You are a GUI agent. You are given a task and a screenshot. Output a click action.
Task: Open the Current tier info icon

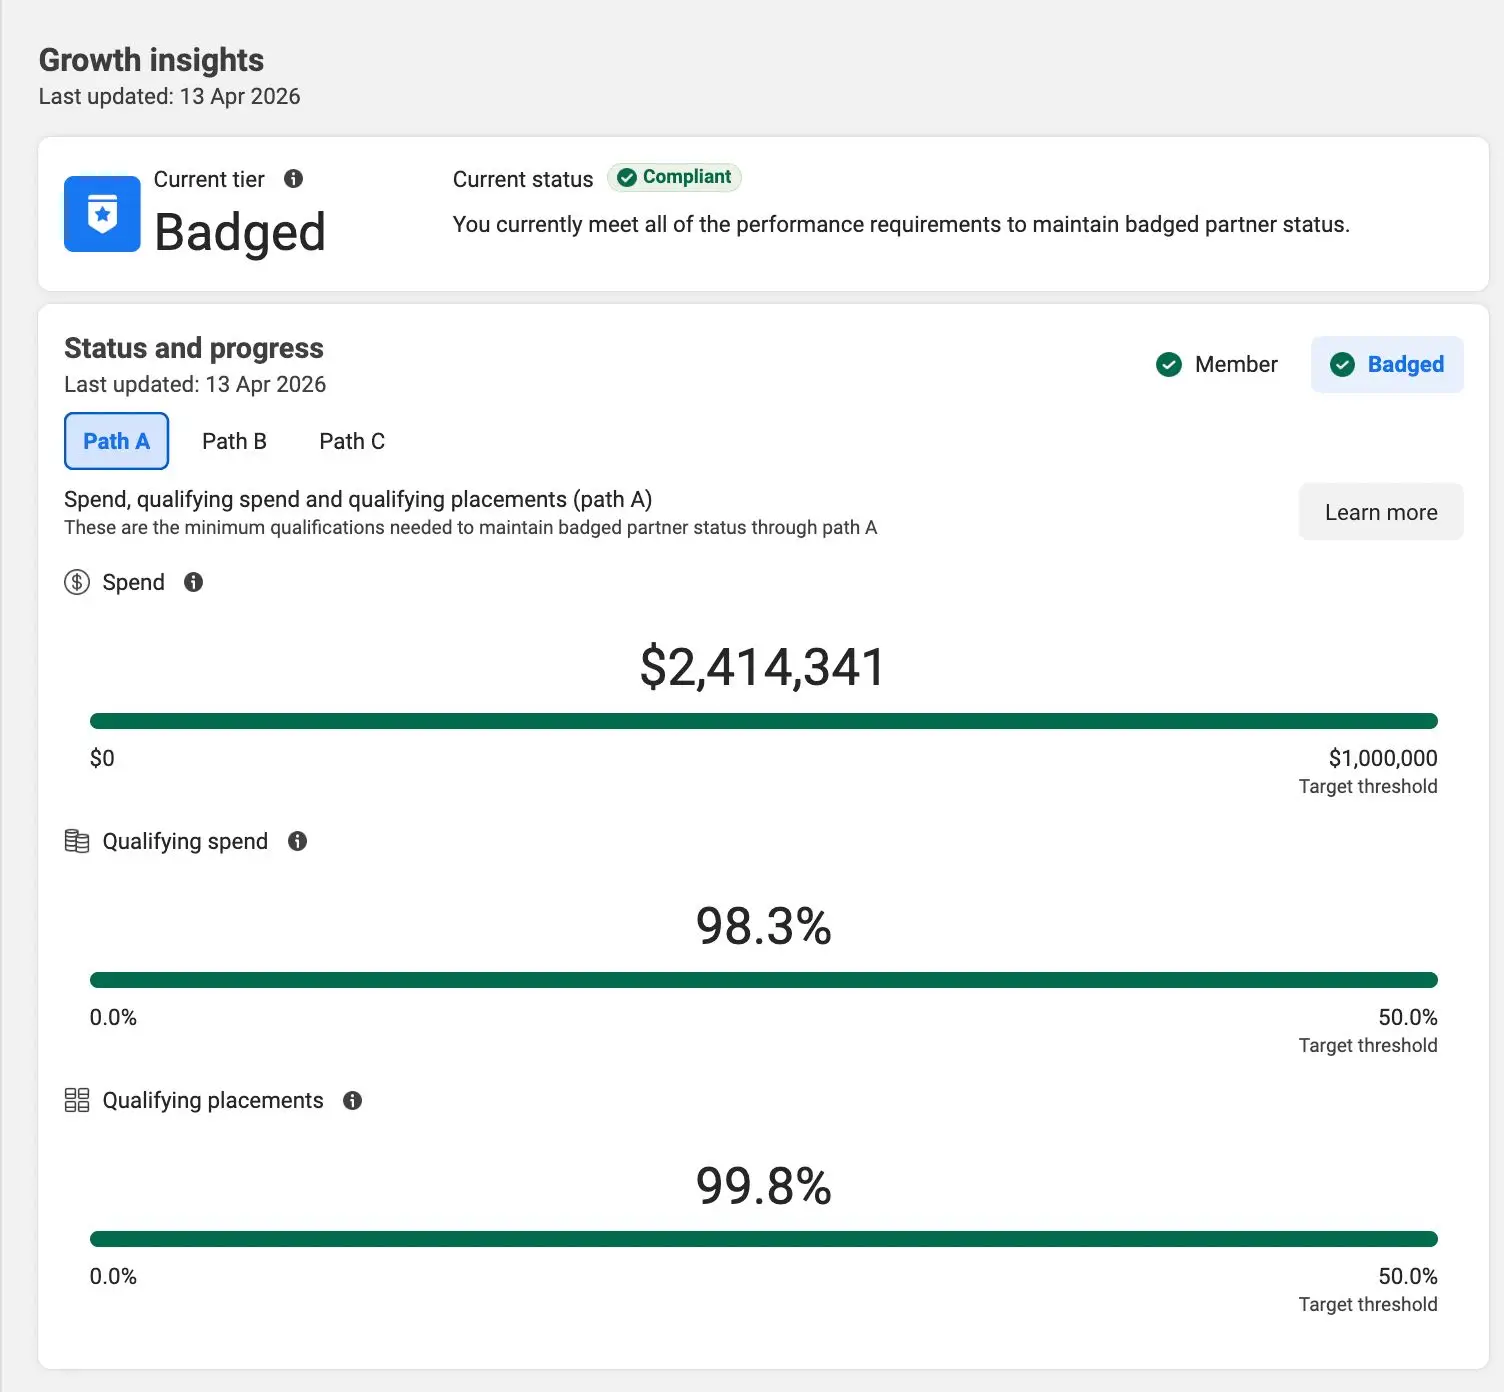[x=293, y=179]
